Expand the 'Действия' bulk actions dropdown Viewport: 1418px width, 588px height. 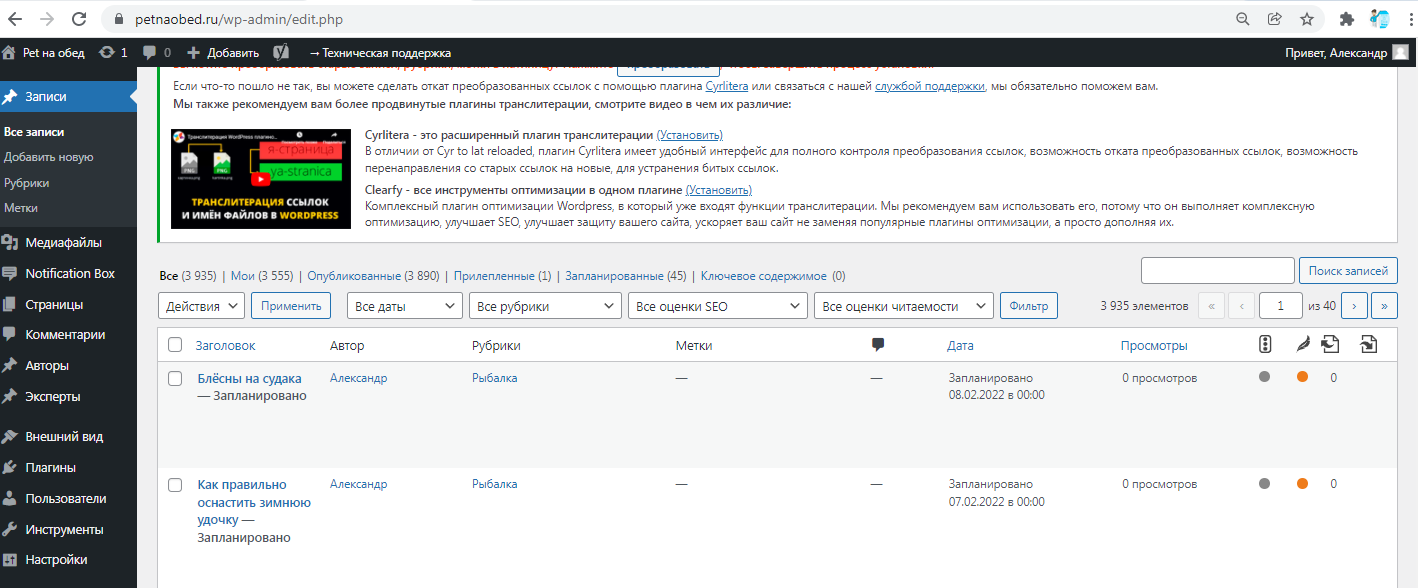point(201,306)
